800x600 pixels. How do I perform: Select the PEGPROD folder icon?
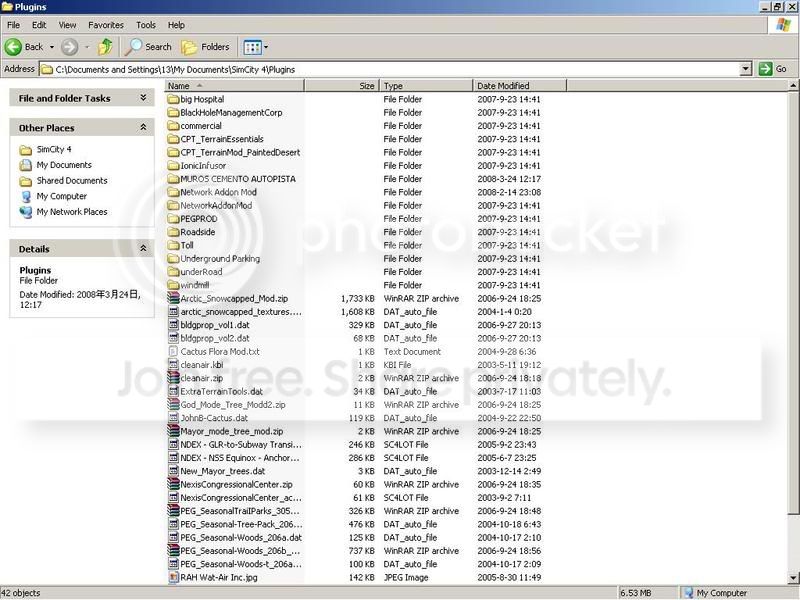(173, 218)
